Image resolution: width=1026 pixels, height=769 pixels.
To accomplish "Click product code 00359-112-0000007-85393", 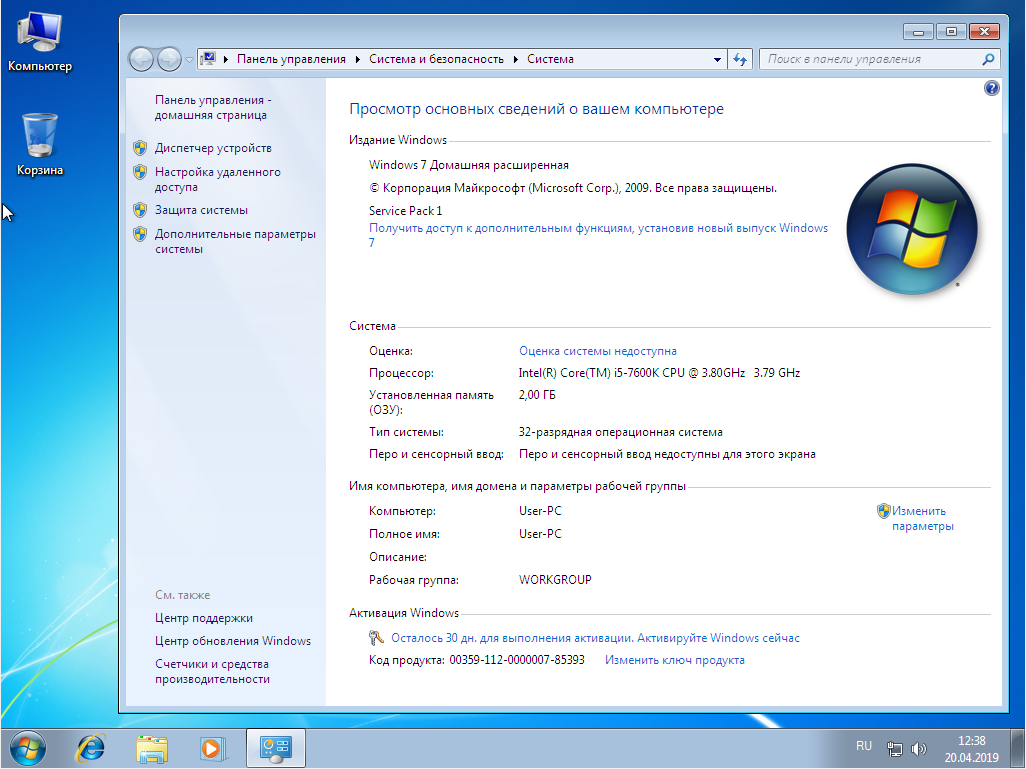I will (x=517, y=660).
